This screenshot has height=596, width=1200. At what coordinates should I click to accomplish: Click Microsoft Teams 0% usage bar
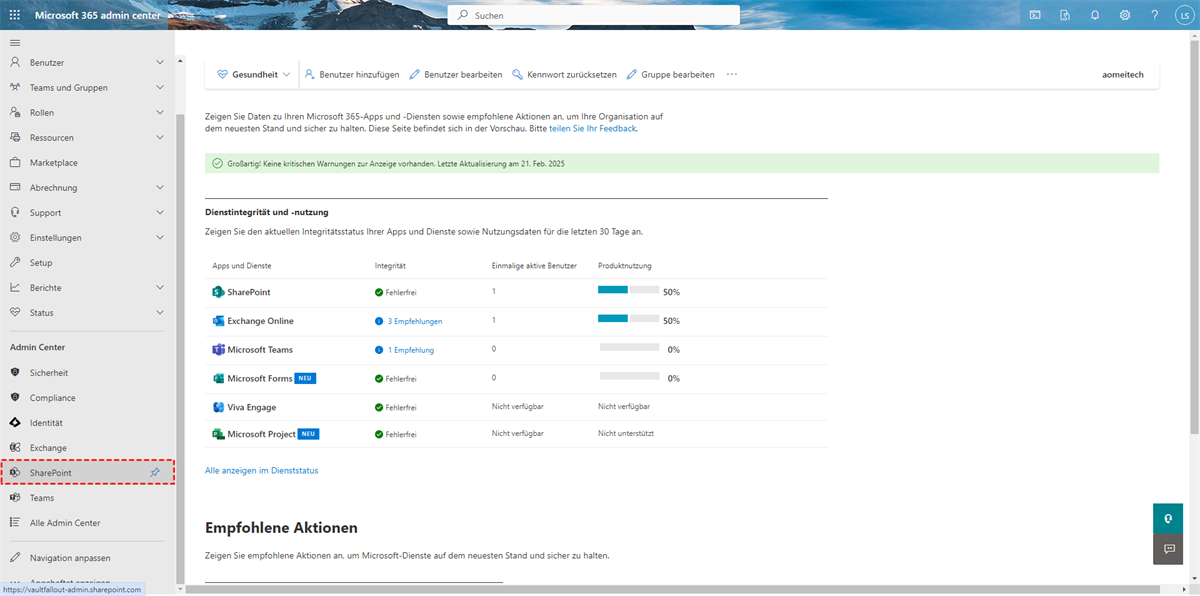click(x=629, y=347)
